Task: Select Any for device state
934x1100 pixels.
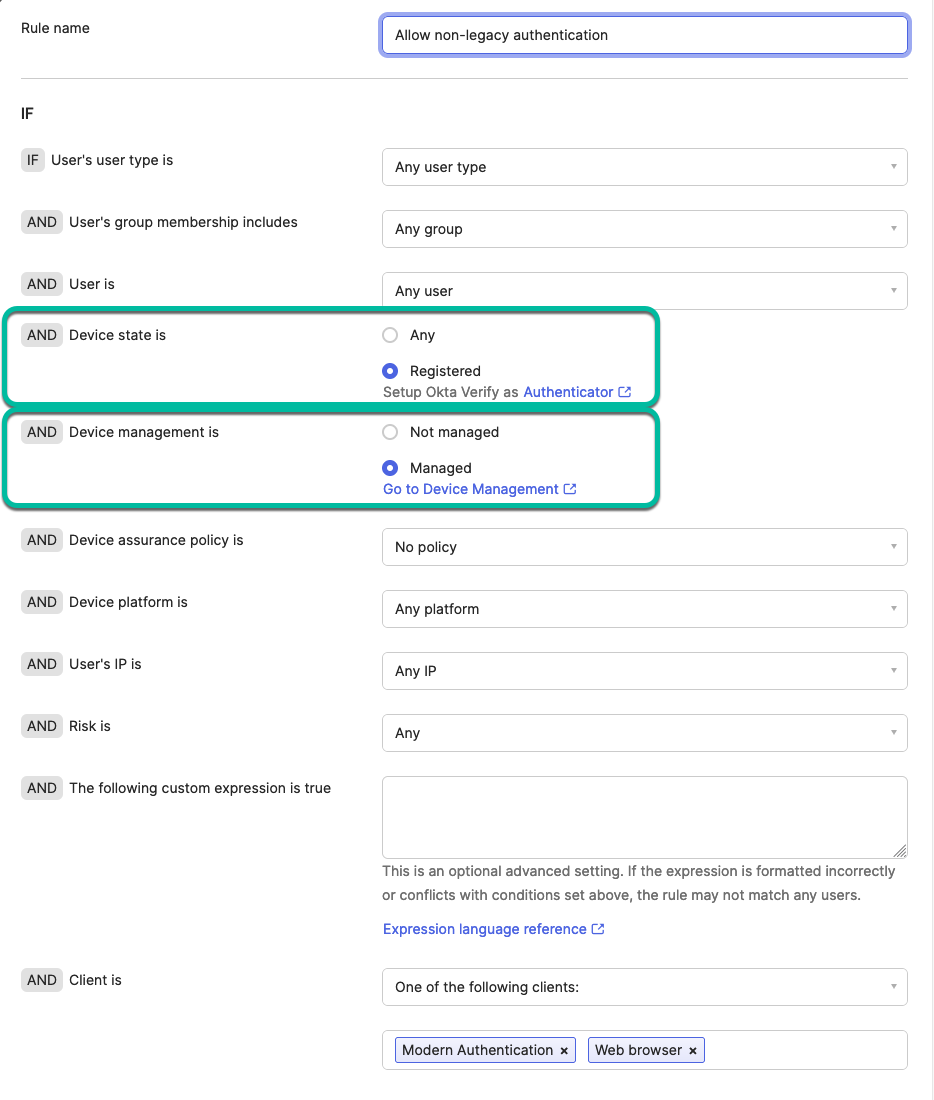Action: pyautogui.click(x=389, y=335)
